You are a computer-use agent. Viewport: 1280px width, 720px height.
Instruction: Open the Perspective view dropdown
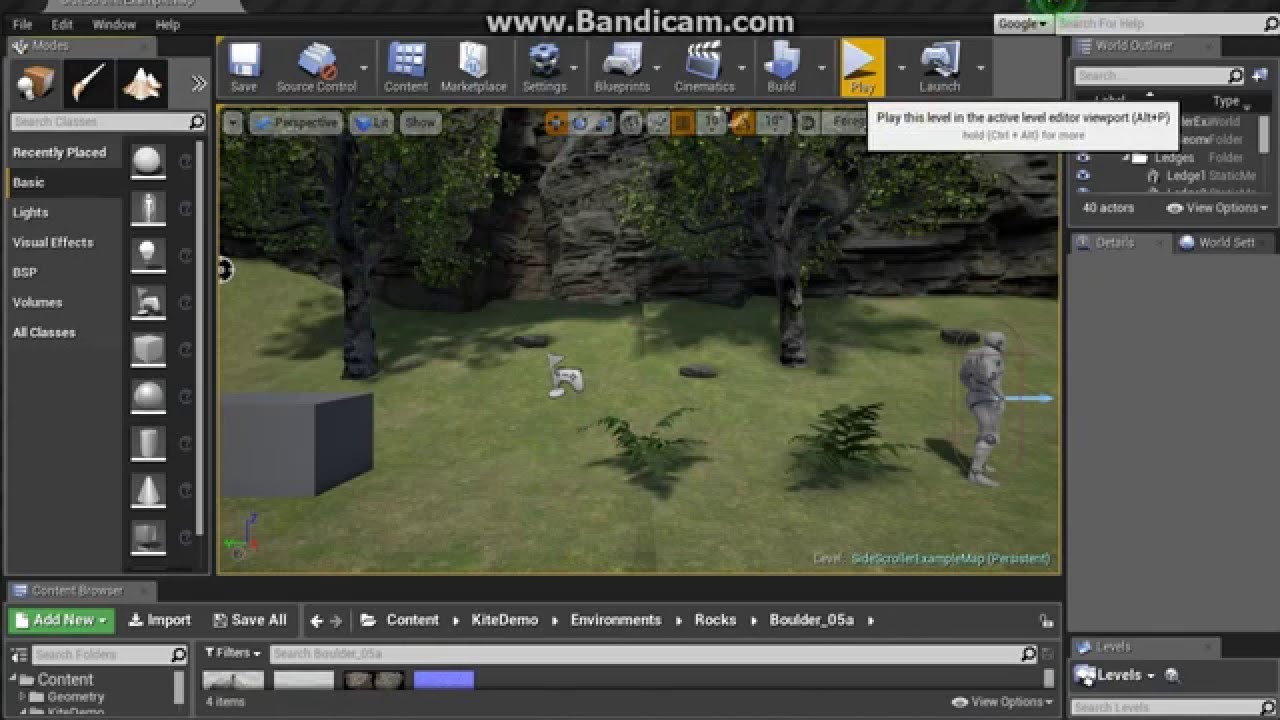[x=296, y=123]
